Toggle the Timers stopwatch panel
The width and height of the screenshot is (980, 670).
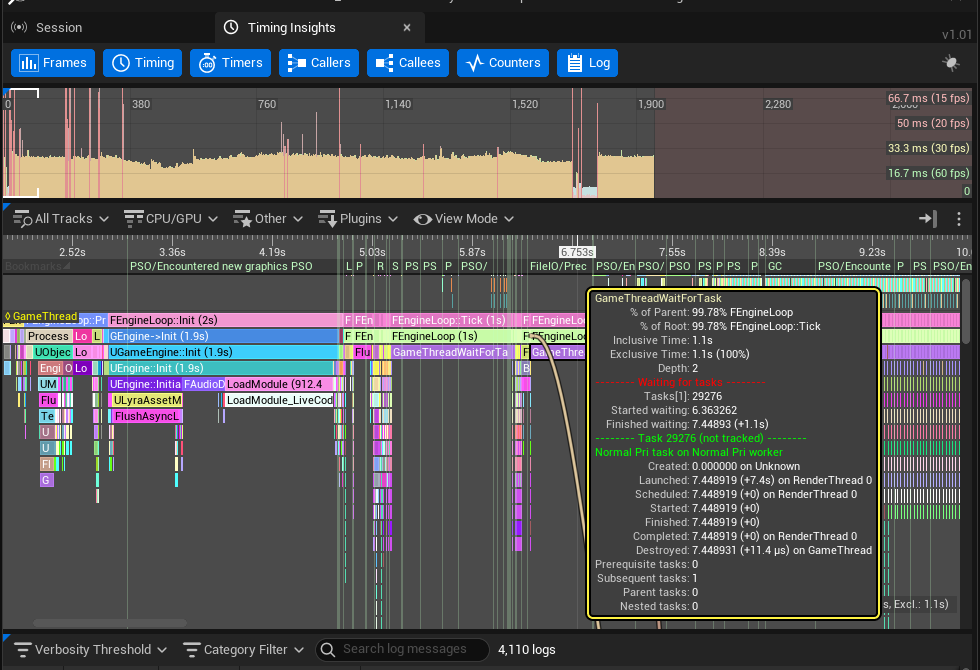(230, 63)
